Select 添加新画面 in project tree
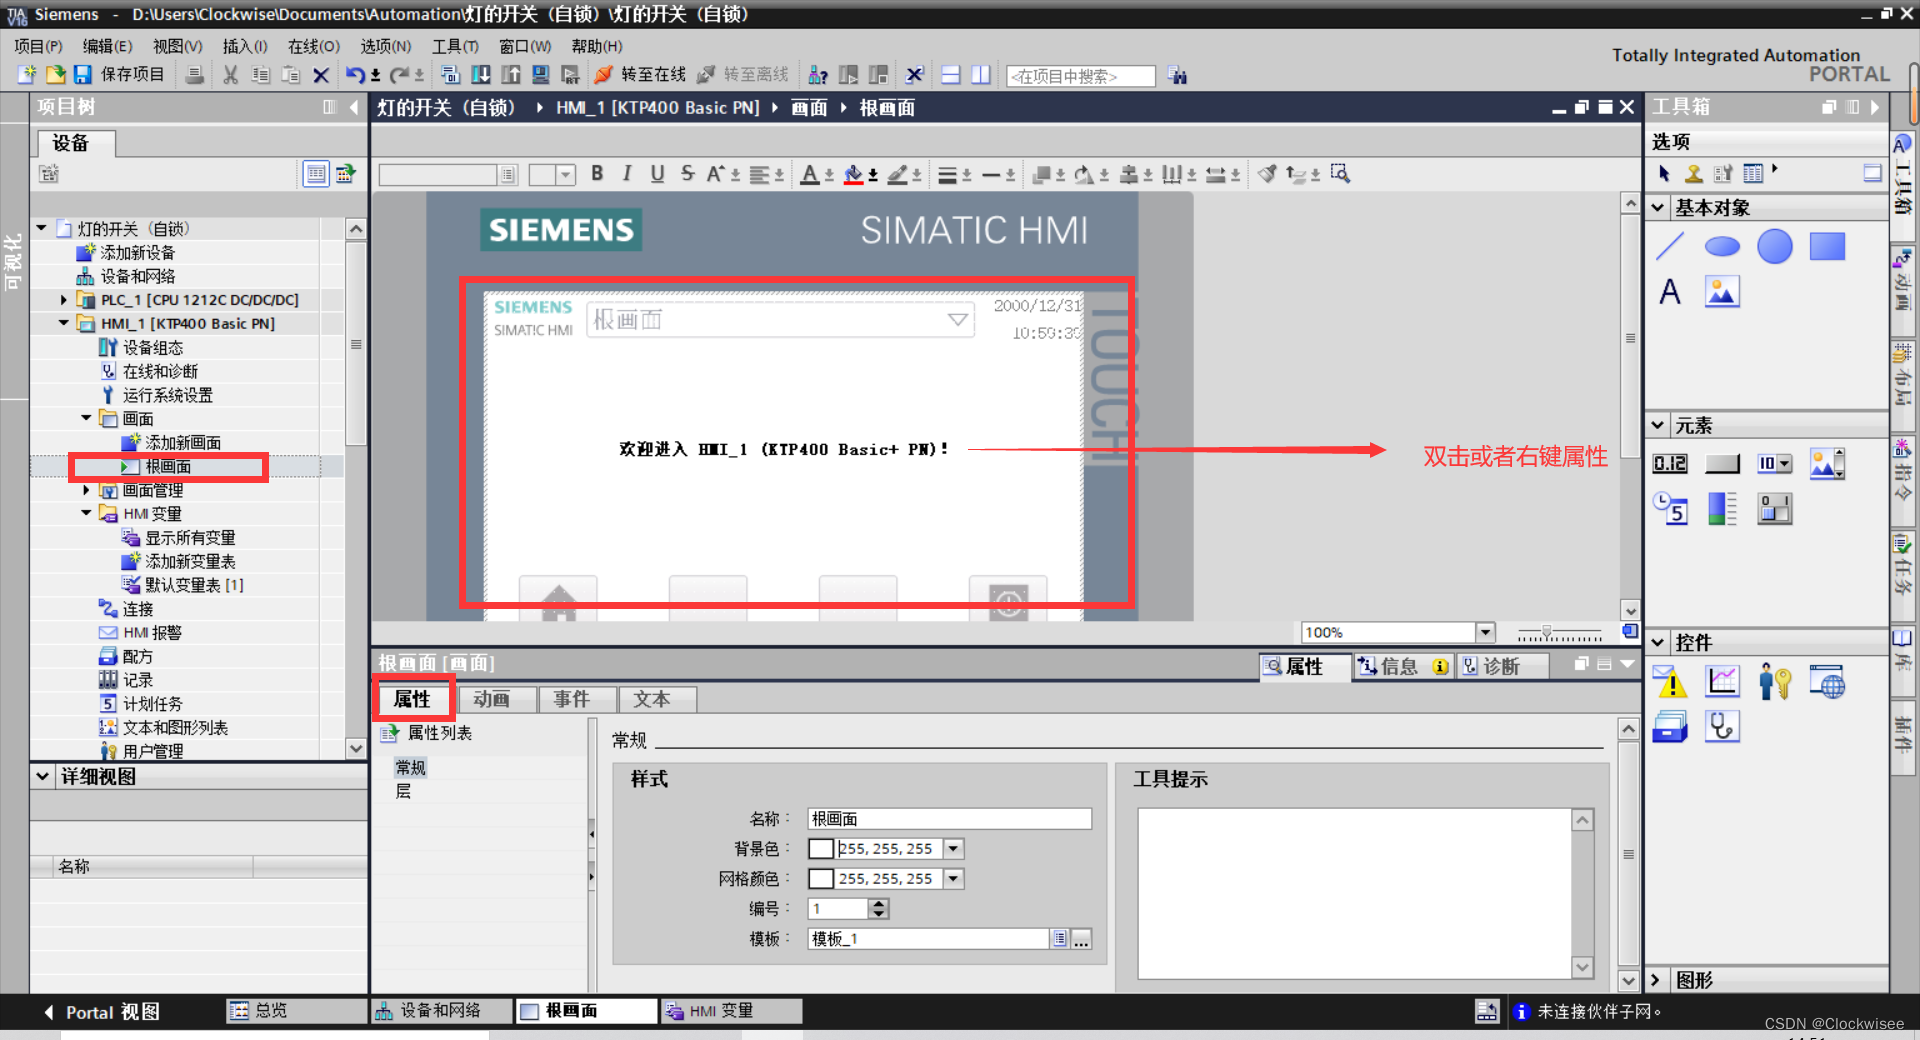Screen dimensions: 1920x1040 pos(183,442)
